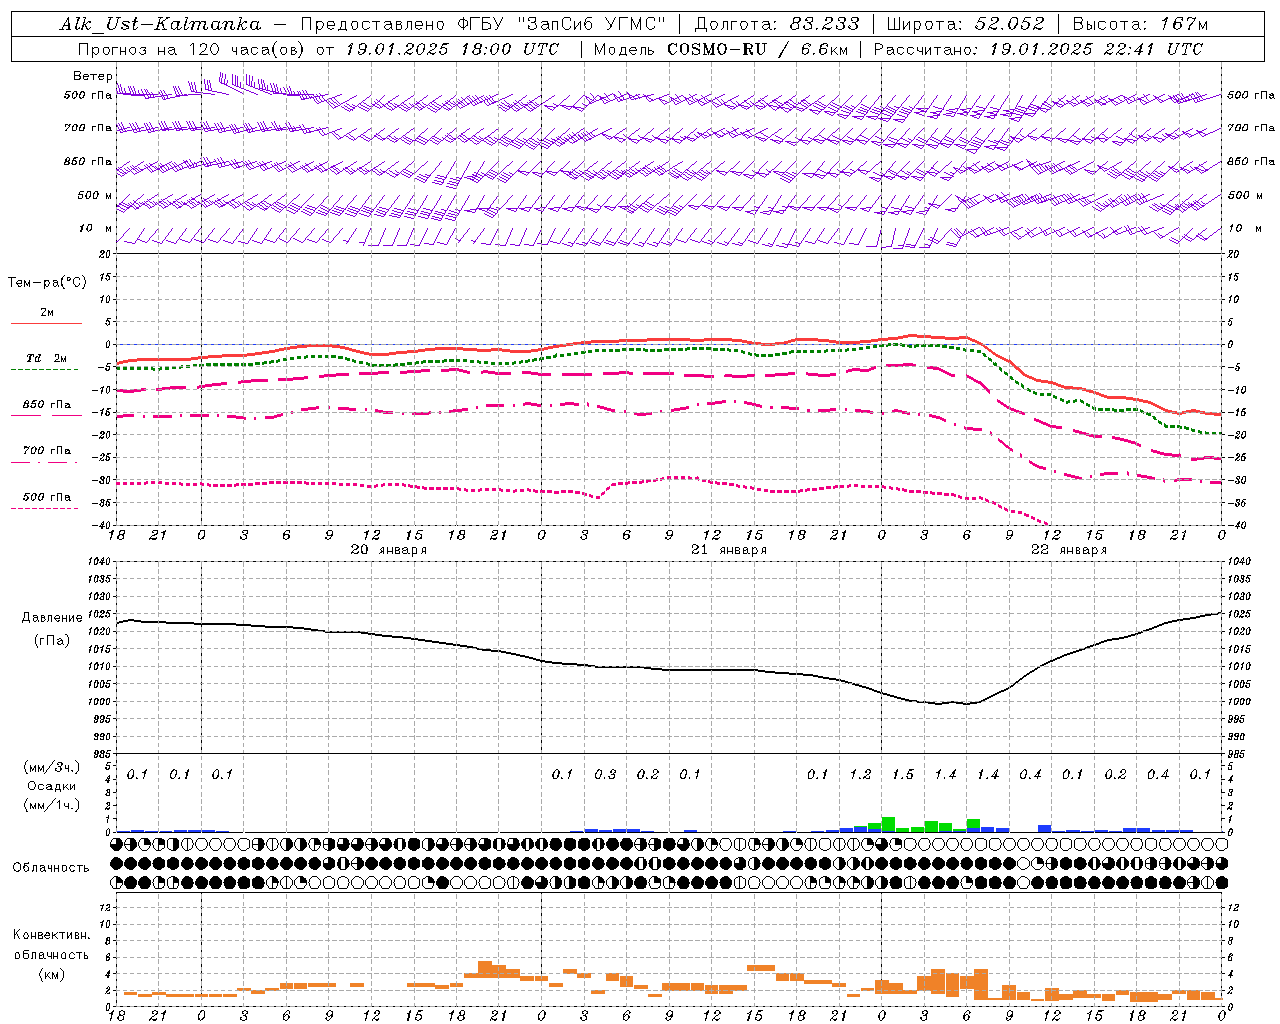Click 12 on the left convective cloud axis
Screen dimensions: 1280x1024
[x=105, y=908]
